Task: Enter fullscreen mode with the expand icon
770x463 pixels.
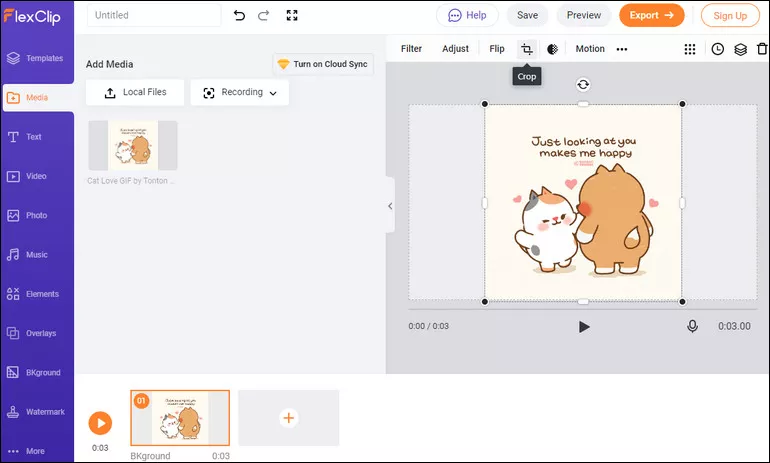Action: pos(292,16)
